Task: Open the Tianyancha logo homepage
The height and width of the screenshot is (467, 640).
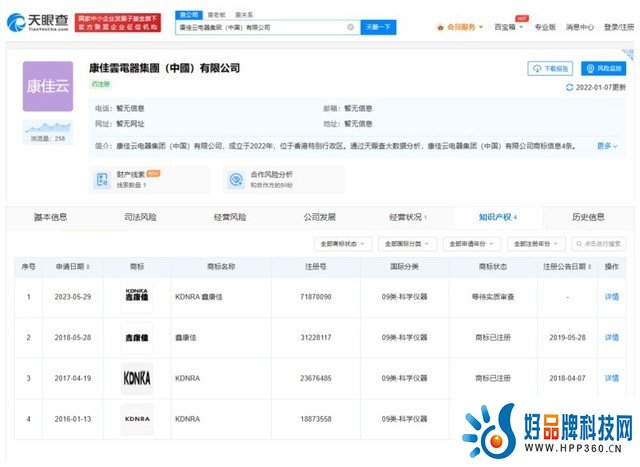Action: pyautogui.click(x=38, y=22)
